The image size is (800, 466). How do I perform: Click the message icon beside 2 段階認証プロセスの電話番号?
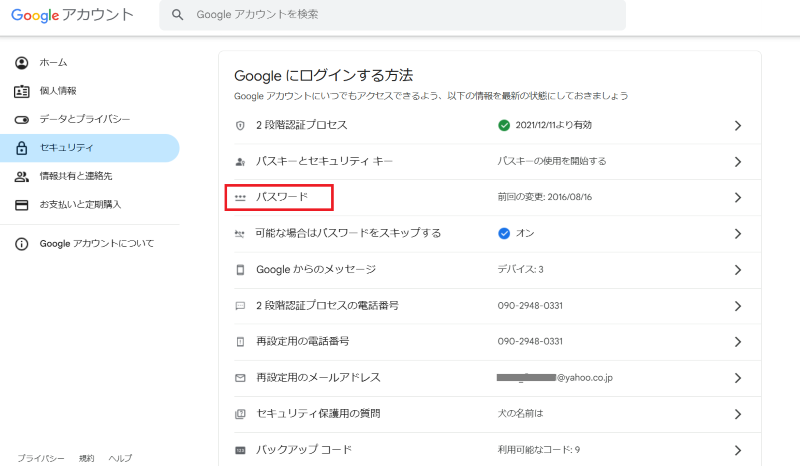240,306
